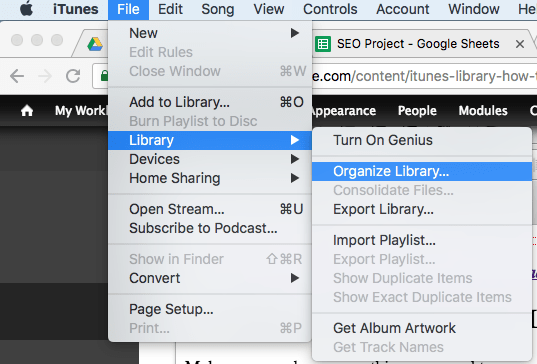537x364 pixels.
Task: Click the browser forward arrow
Action: pyautogui.click(x=45, y=76)
